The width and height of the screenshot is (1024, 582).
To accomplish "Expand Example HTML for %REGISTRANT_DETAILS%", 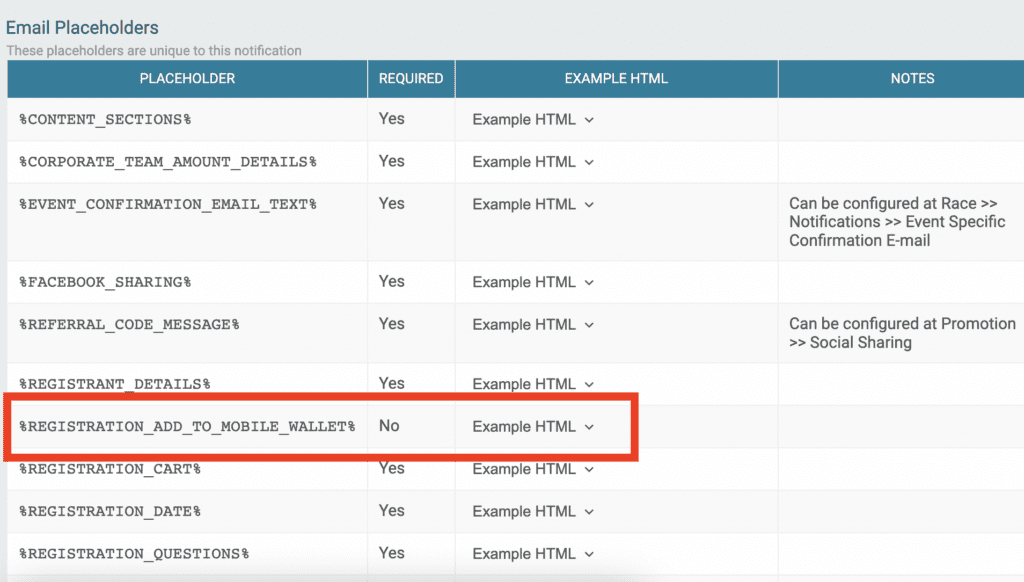I will click(x=533, y=384).
